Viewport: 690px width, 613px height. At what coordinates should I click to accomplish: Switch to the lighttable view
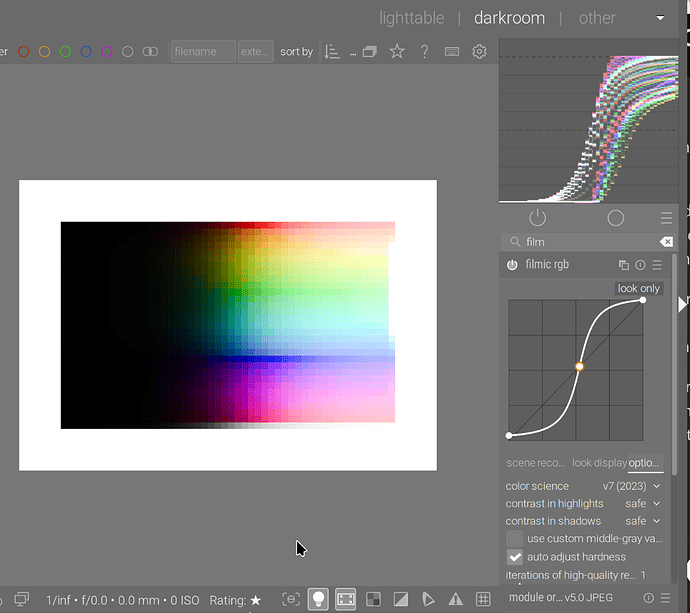[x=413, y=18]
